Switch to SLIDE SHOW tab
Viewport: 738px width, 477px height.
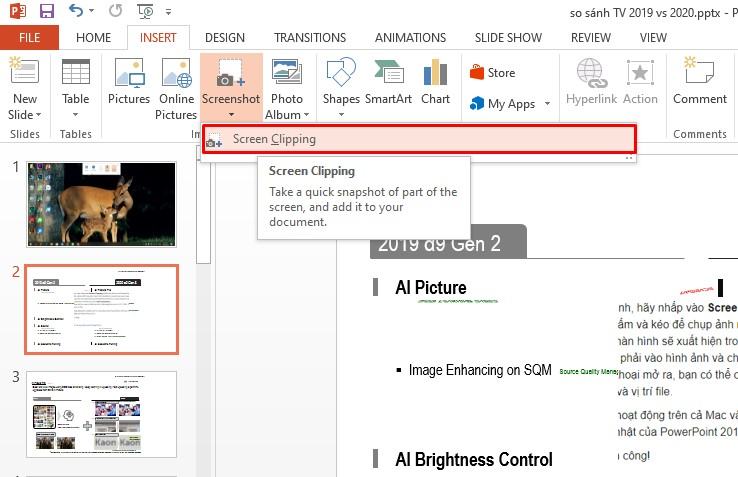508,38
